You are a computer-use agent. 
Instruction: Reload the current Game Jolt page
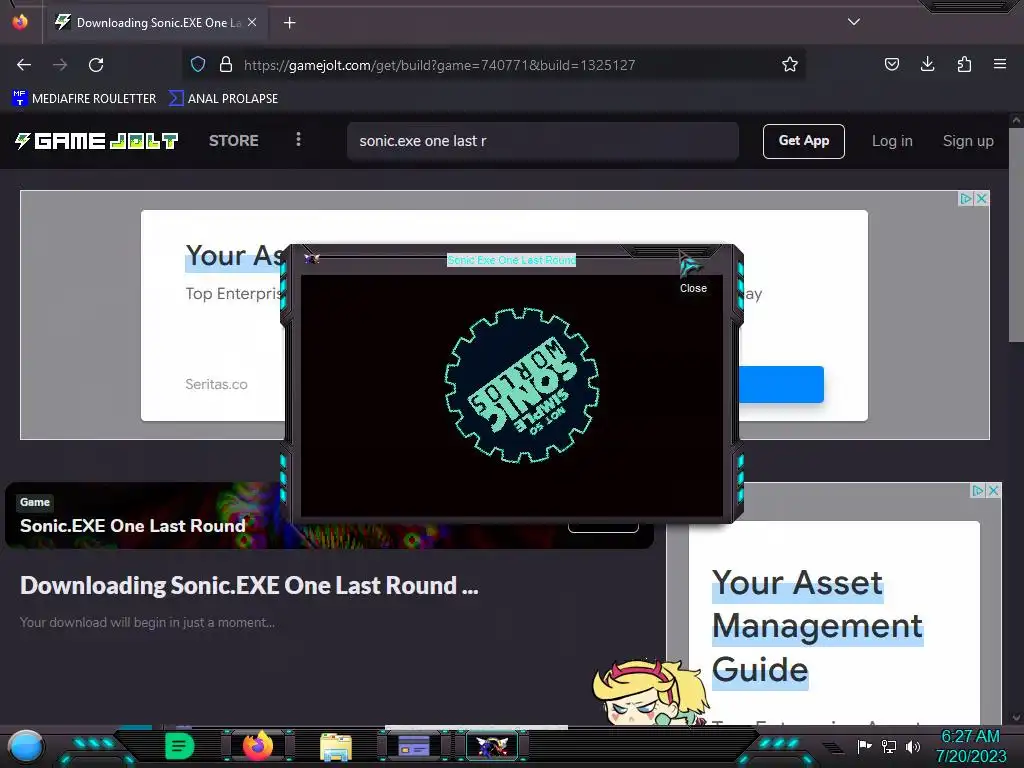coord(96,65)
